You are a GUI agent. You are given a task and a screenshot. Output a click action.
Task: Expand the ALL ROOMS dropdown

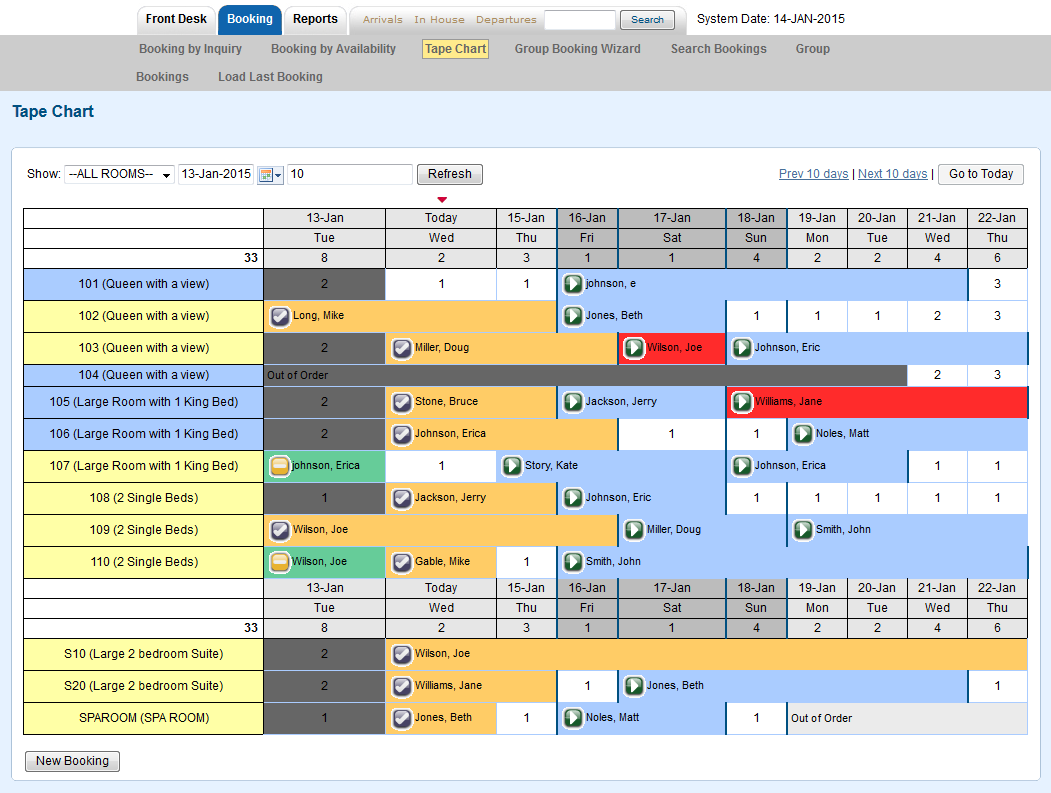point(119,174)
